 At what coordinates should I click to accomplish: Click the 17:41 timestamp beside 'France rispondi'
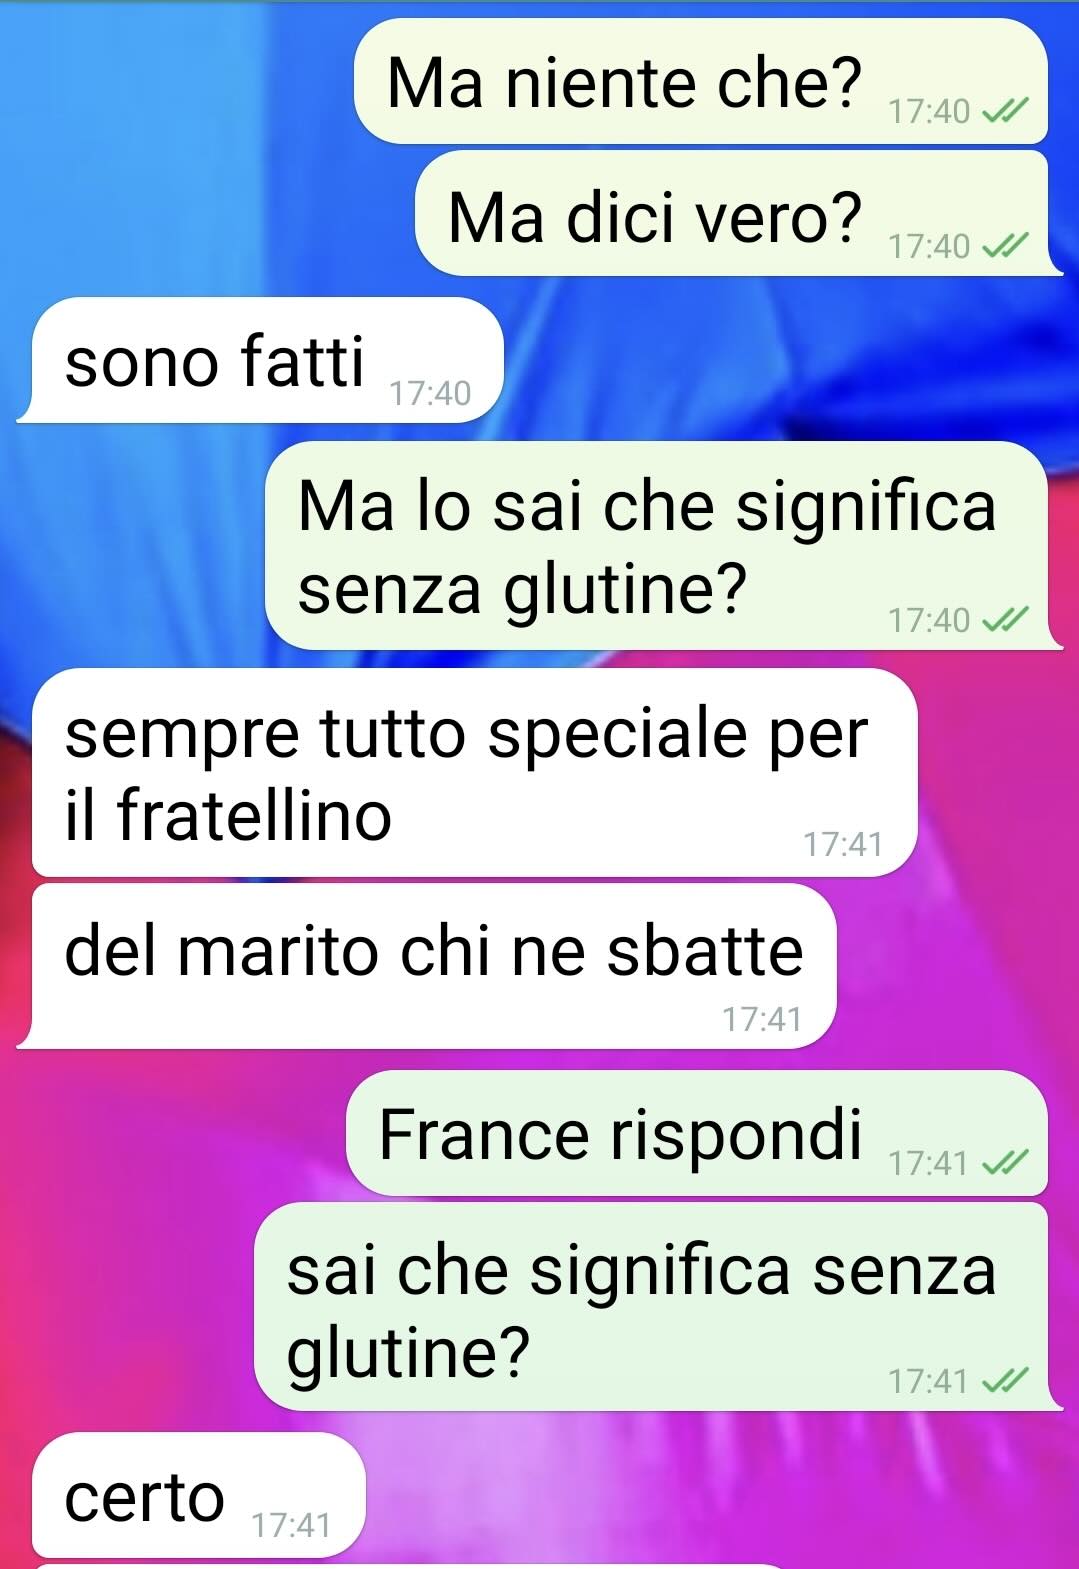click(929, 1164)
